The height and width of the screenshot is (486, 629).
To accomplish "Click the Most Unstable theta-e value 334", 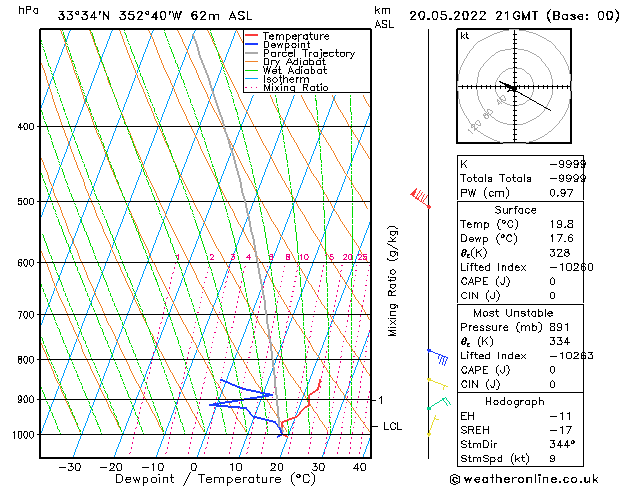I will coord(560,341).
